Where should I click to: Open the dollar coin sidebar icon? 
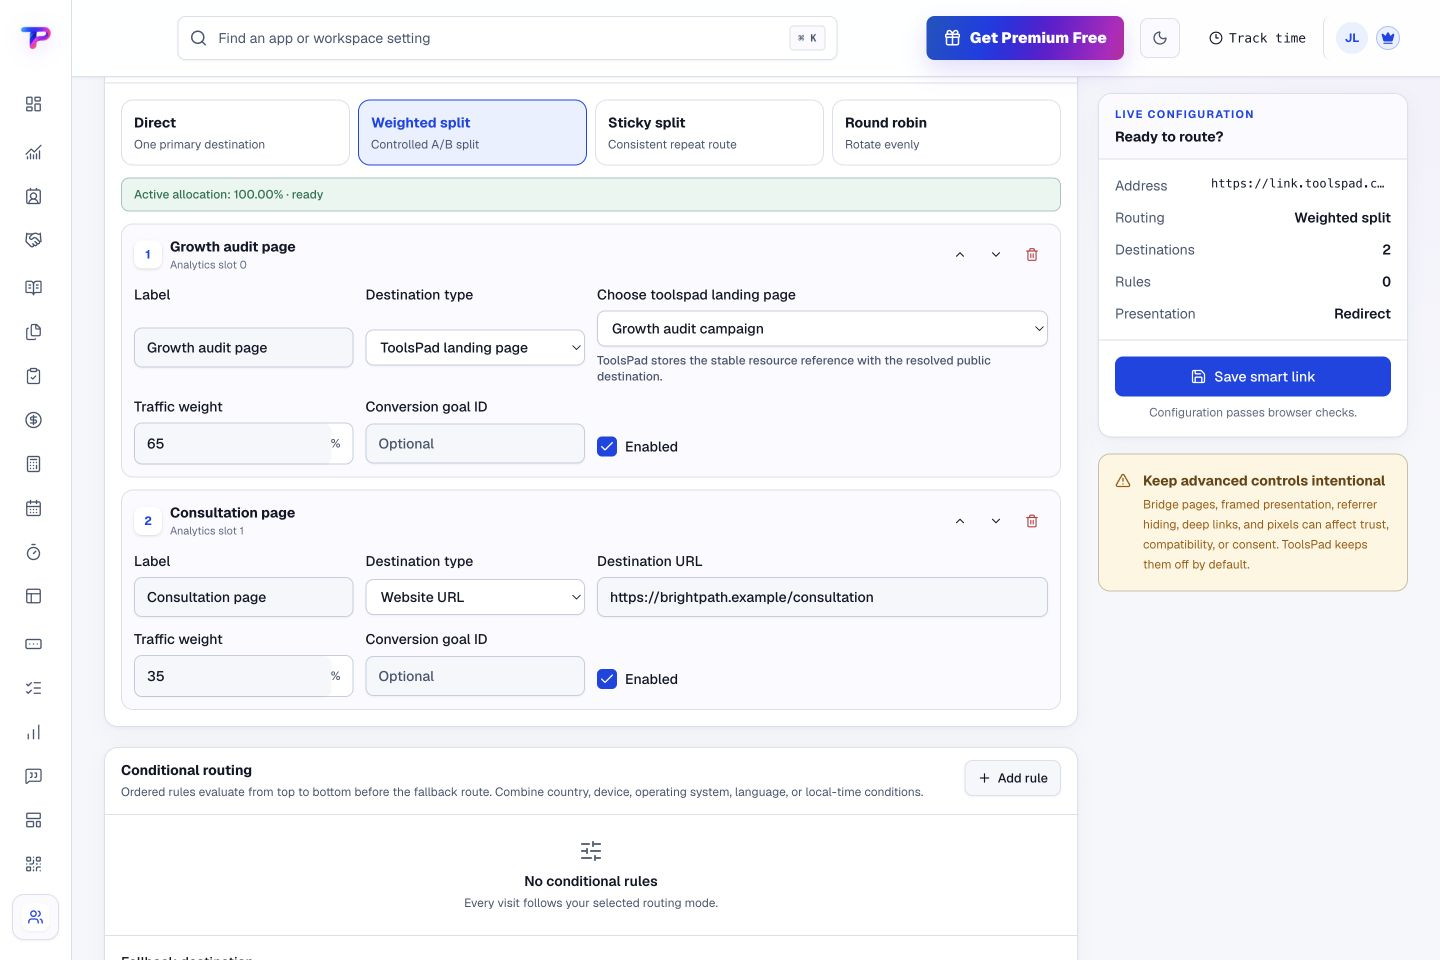click(x=33, y=420)
